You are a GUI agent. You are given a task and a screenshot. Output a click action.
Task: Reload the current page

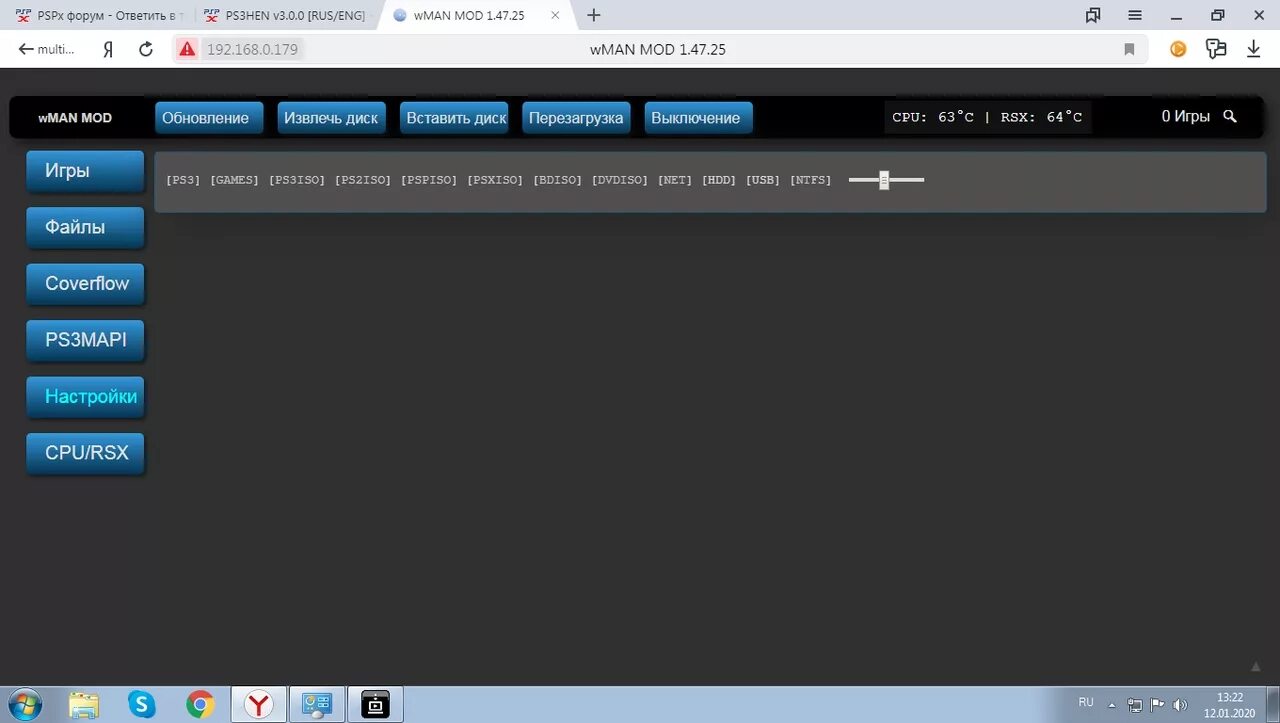(x=146, y=49)
